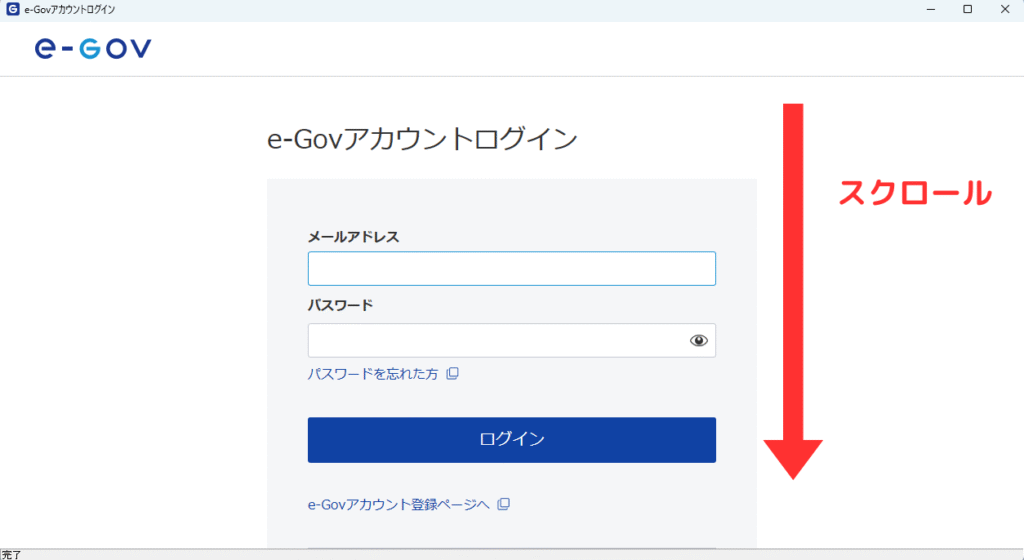1024x560 pixels.
Task: Click the e-Govアカウントログイン heading text
Action: coord(422,139)
